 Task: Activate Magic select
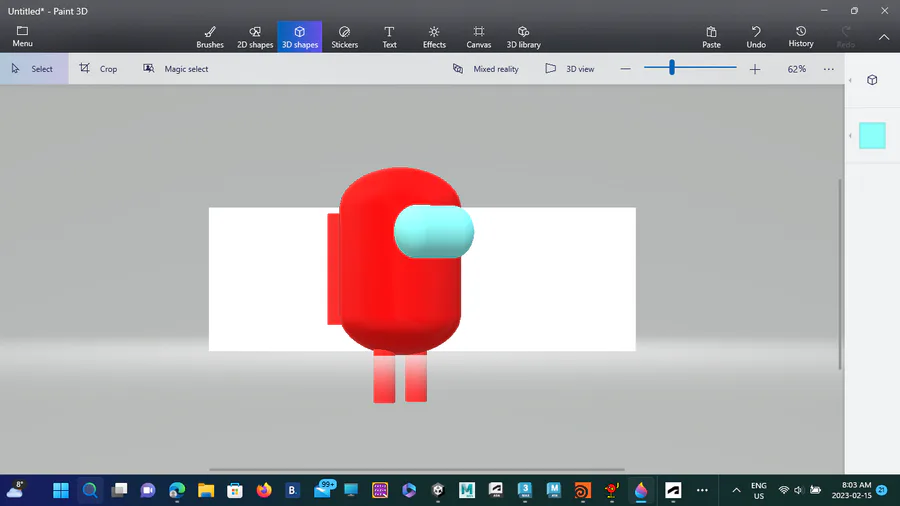tap(176, 69)
